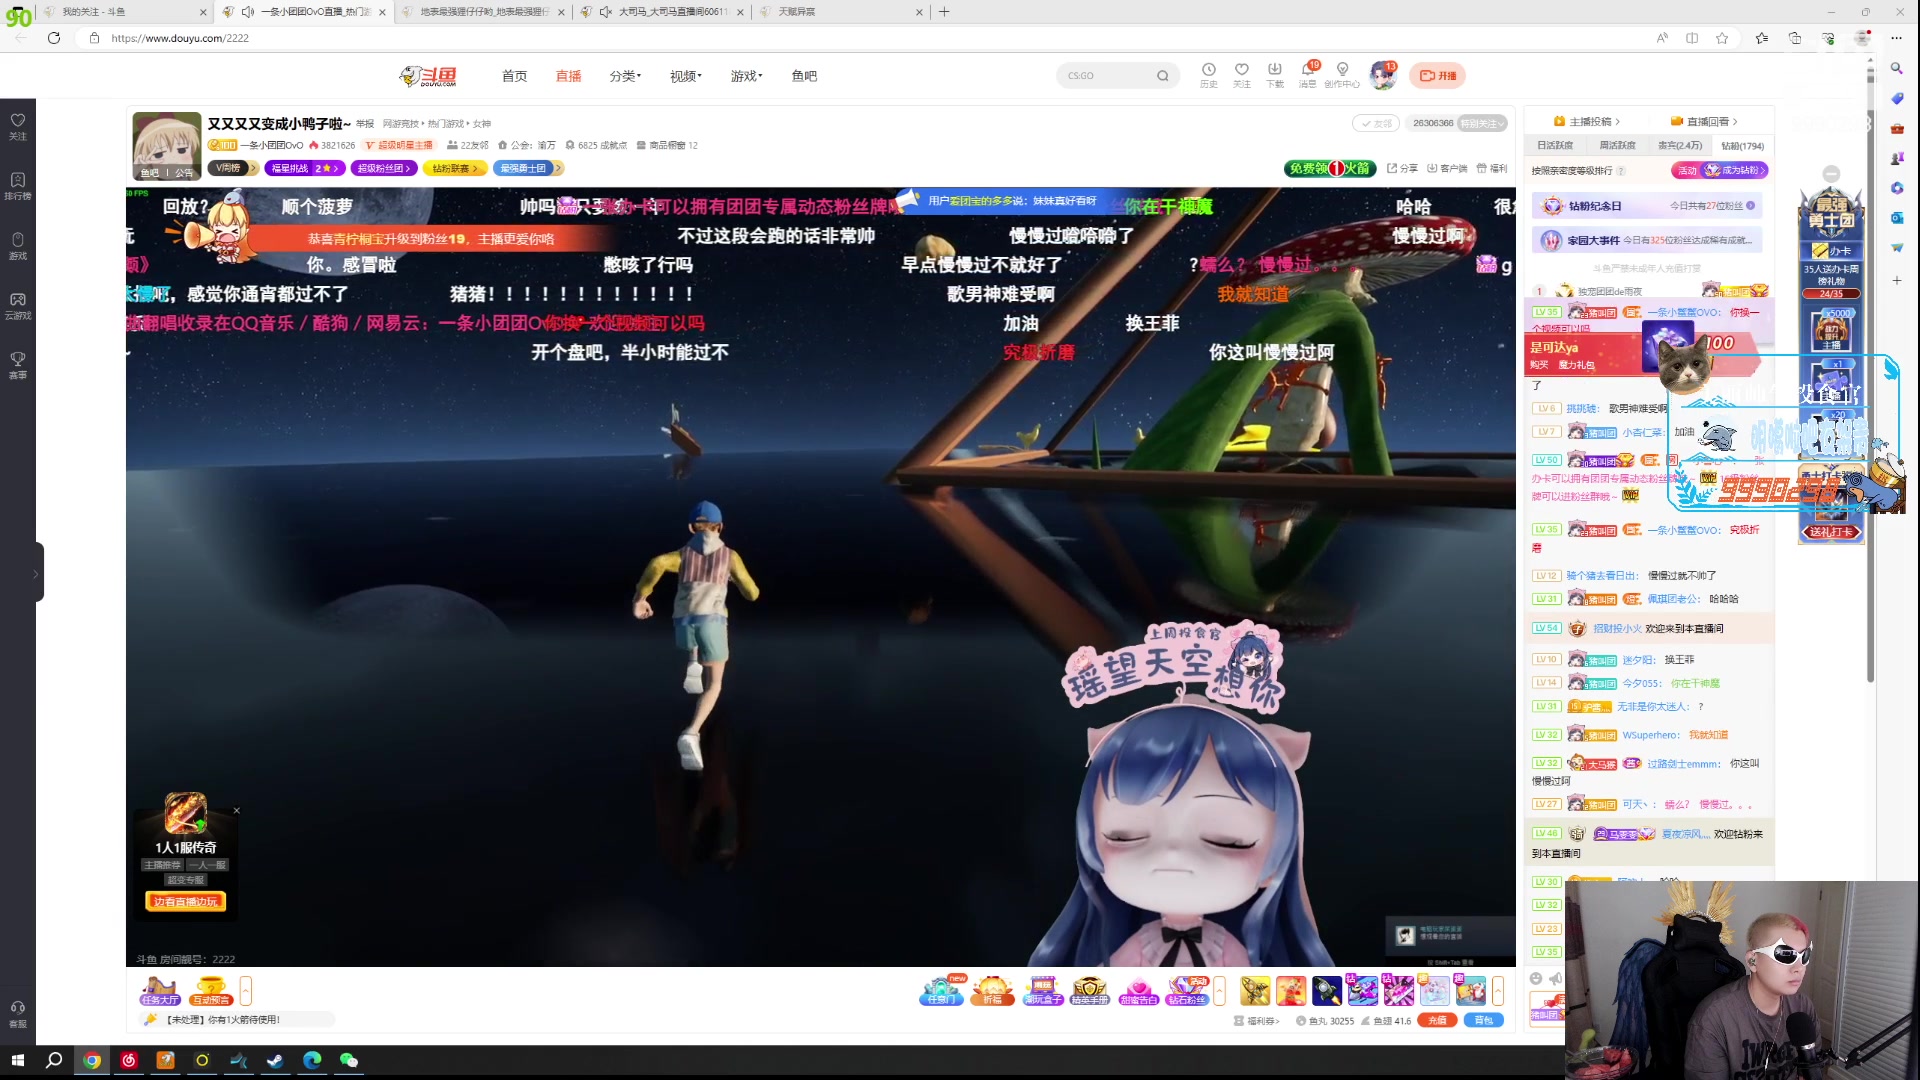Expand the arrow at end of gift bar
Image resolution: width=1920 pixels, height=1080 pixels.
click(1498, 990)
